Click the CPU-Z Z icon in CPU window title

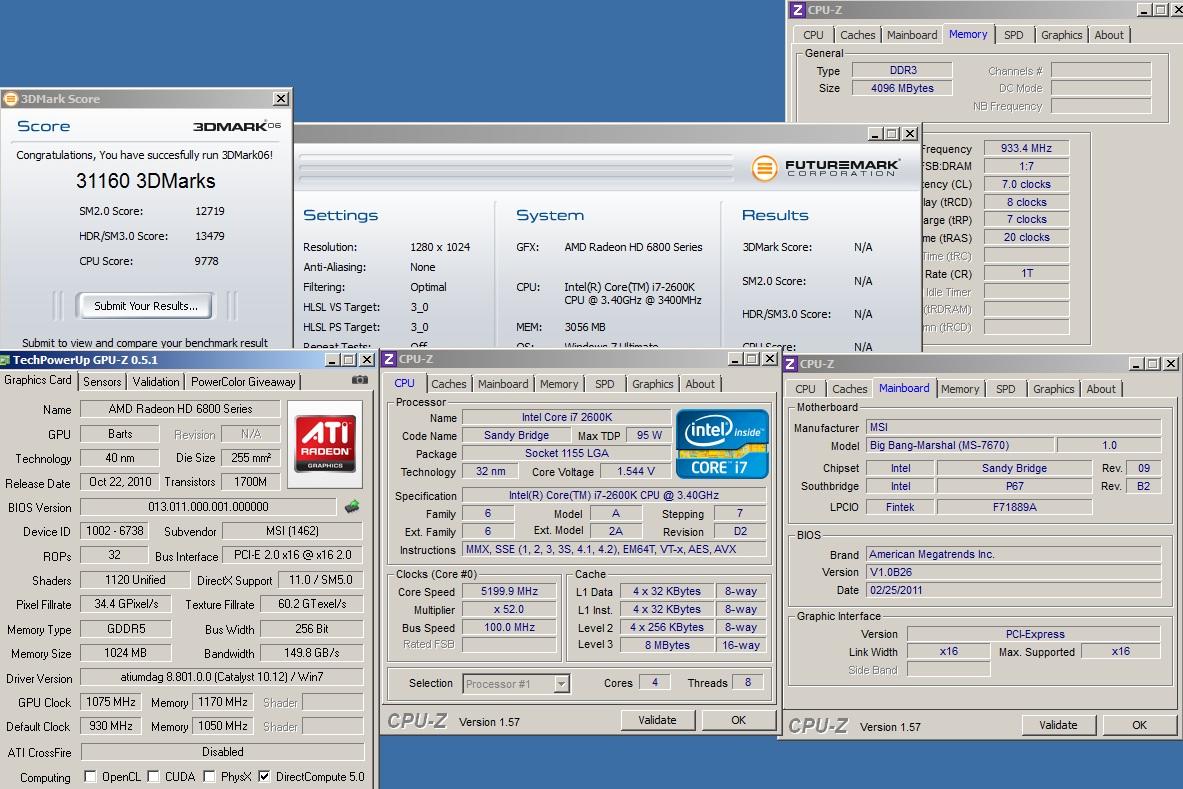389,359
